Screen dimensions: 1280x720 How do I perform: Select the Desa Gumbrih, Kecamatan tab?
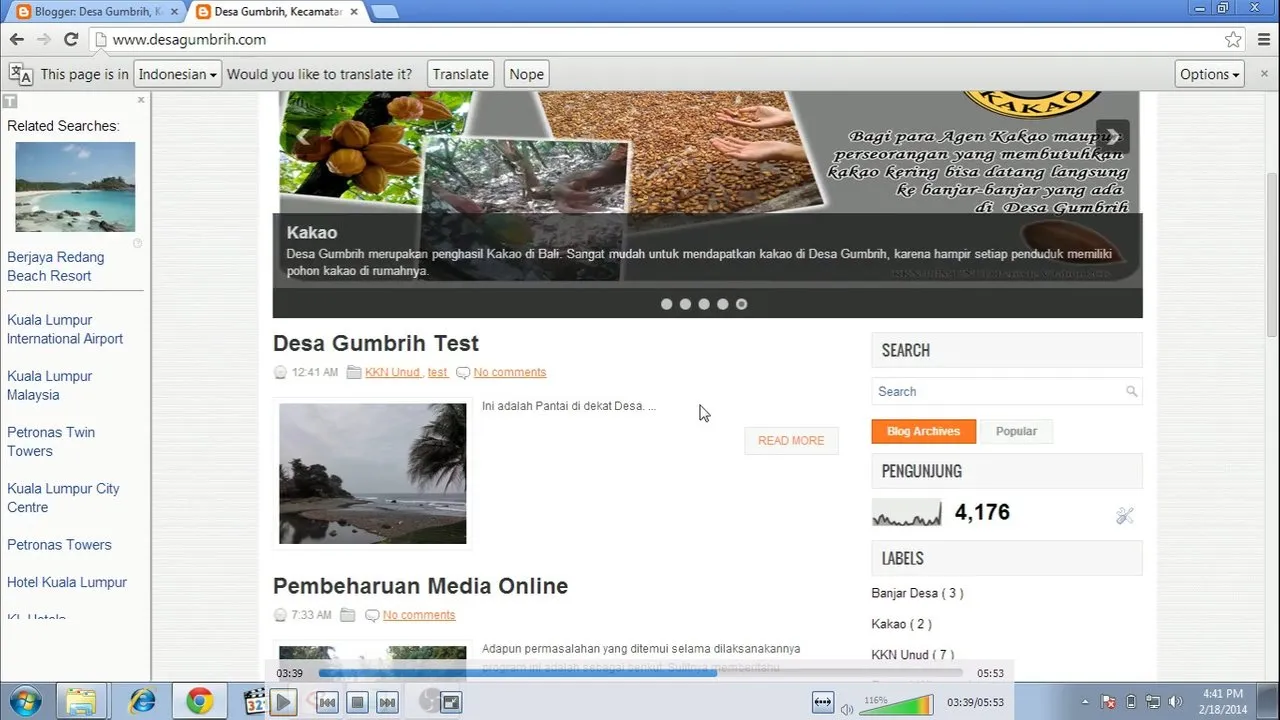point(277,12)
